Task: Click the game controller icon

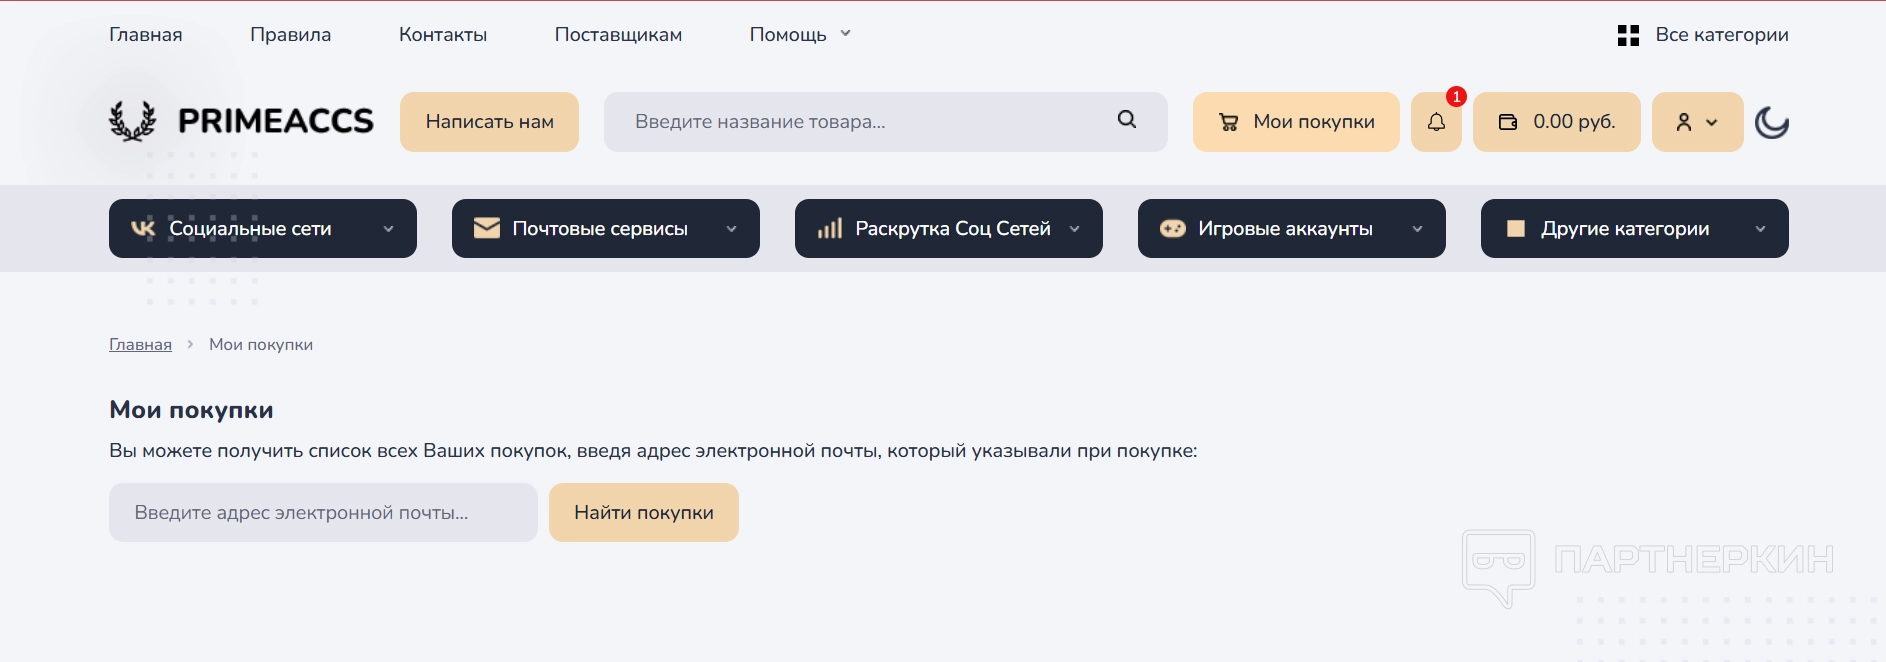Action: coord(1172,229)
